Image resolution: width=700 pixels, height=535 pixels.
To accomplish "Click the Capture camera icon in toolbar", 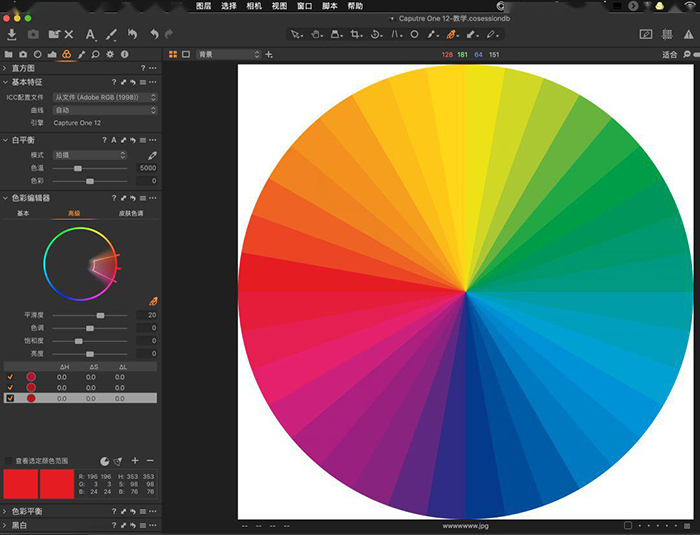I will 33,34.
